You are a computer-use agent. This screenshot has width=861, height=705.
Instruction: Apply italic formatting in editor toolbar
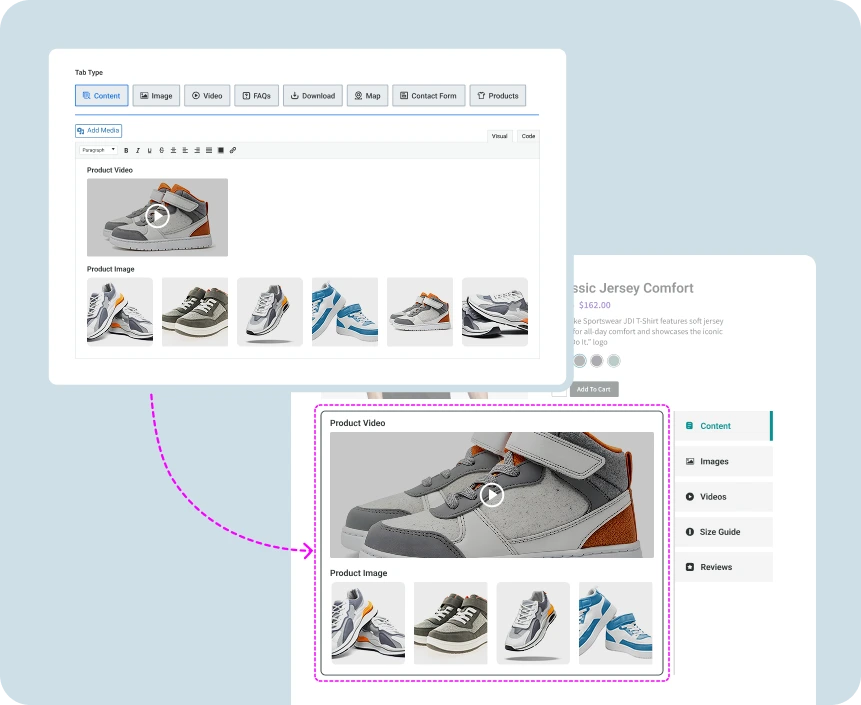(138, 150)
